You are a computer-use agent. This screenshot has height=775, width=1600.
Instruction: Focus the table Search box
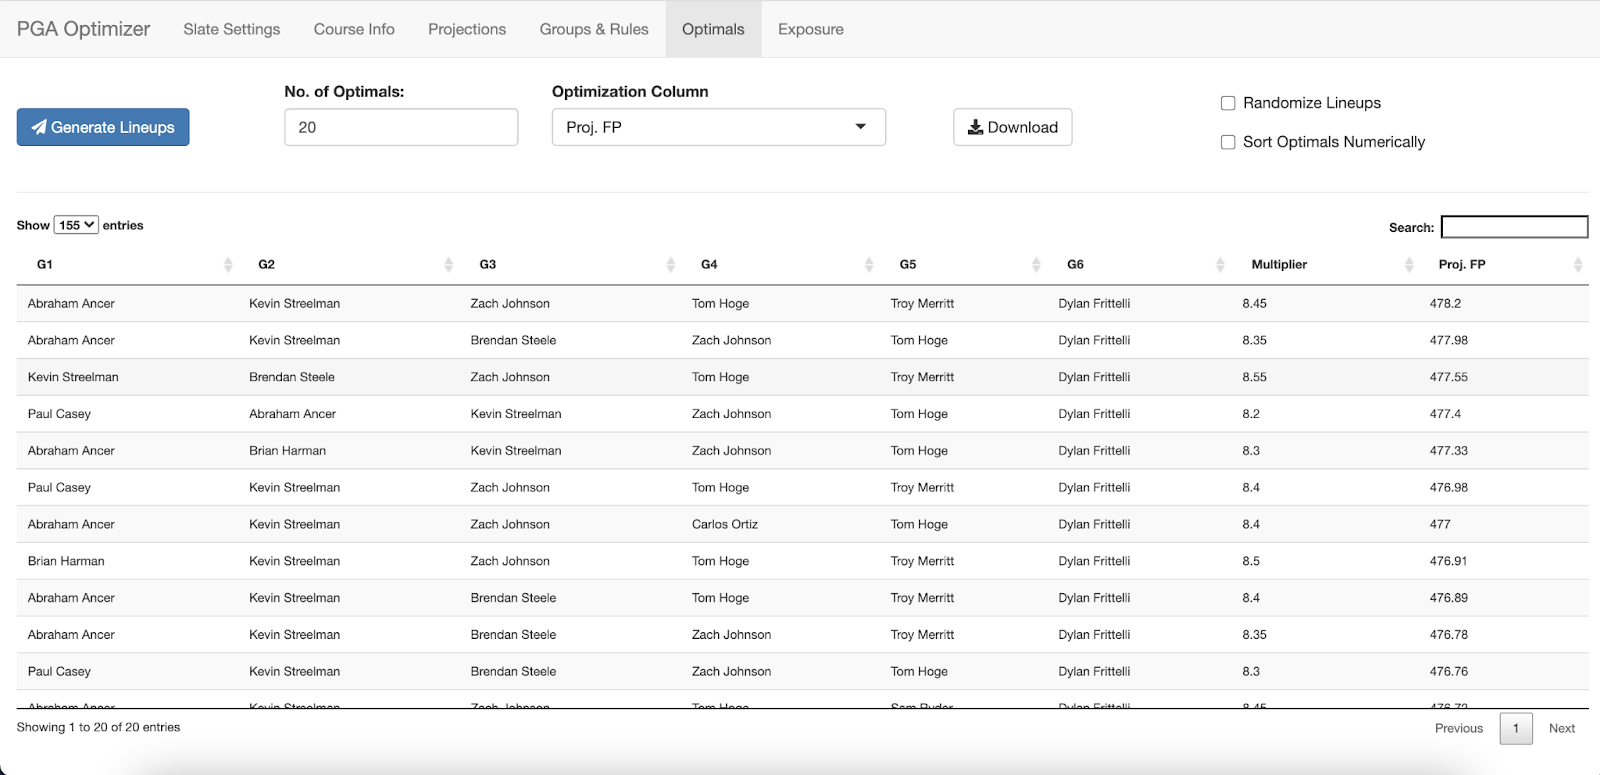click(x=1514, y=227)
